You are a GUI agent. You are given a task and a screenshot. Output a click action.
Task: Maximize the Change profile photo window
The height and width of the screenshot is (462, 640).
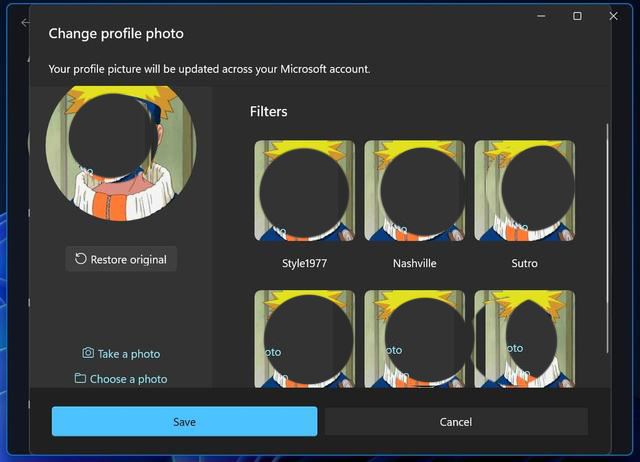(577, 16)
